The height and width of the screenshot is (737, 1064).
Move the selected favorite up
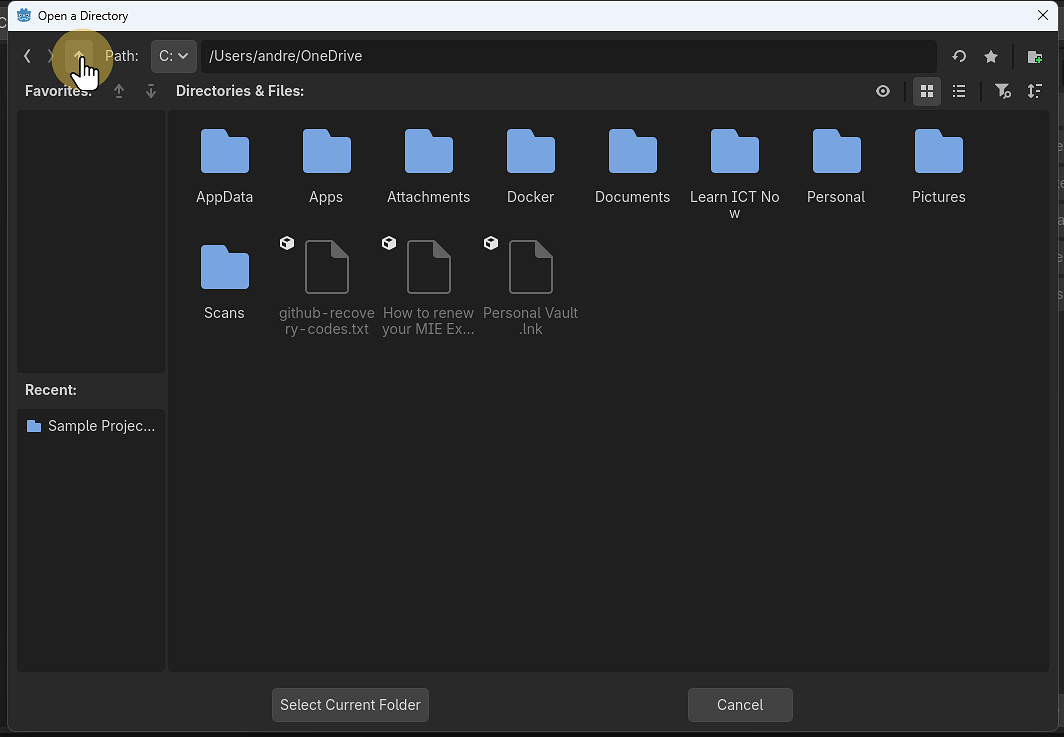click(x=118, y=91)
